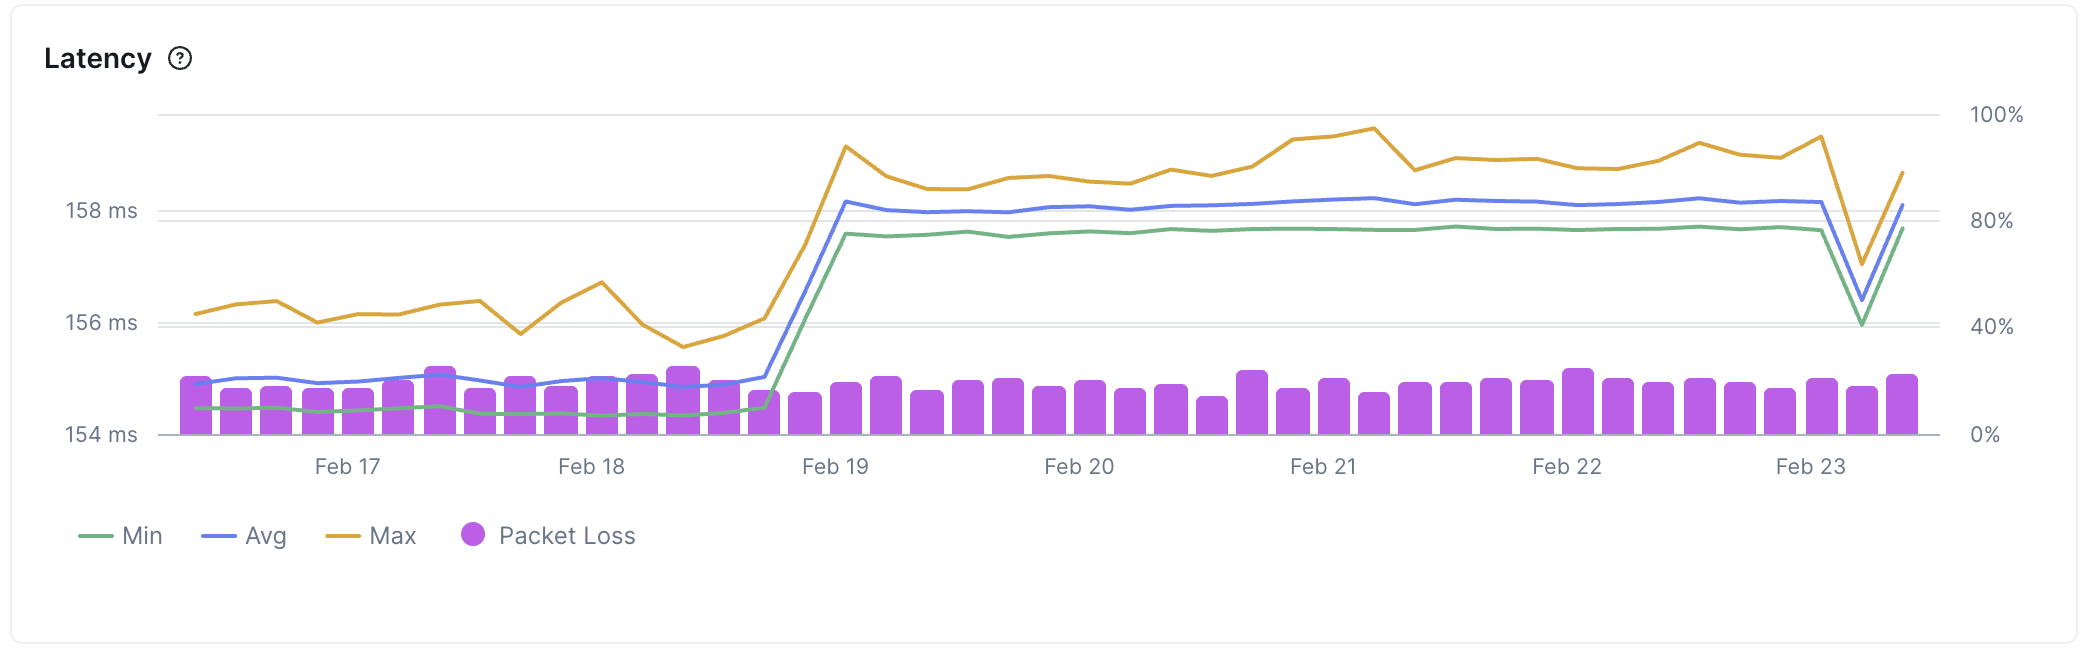Image resolution: width=2090 pixels, height=650 pixels.
Task: Click the 0% right axis label
Action: [1985, 435]
